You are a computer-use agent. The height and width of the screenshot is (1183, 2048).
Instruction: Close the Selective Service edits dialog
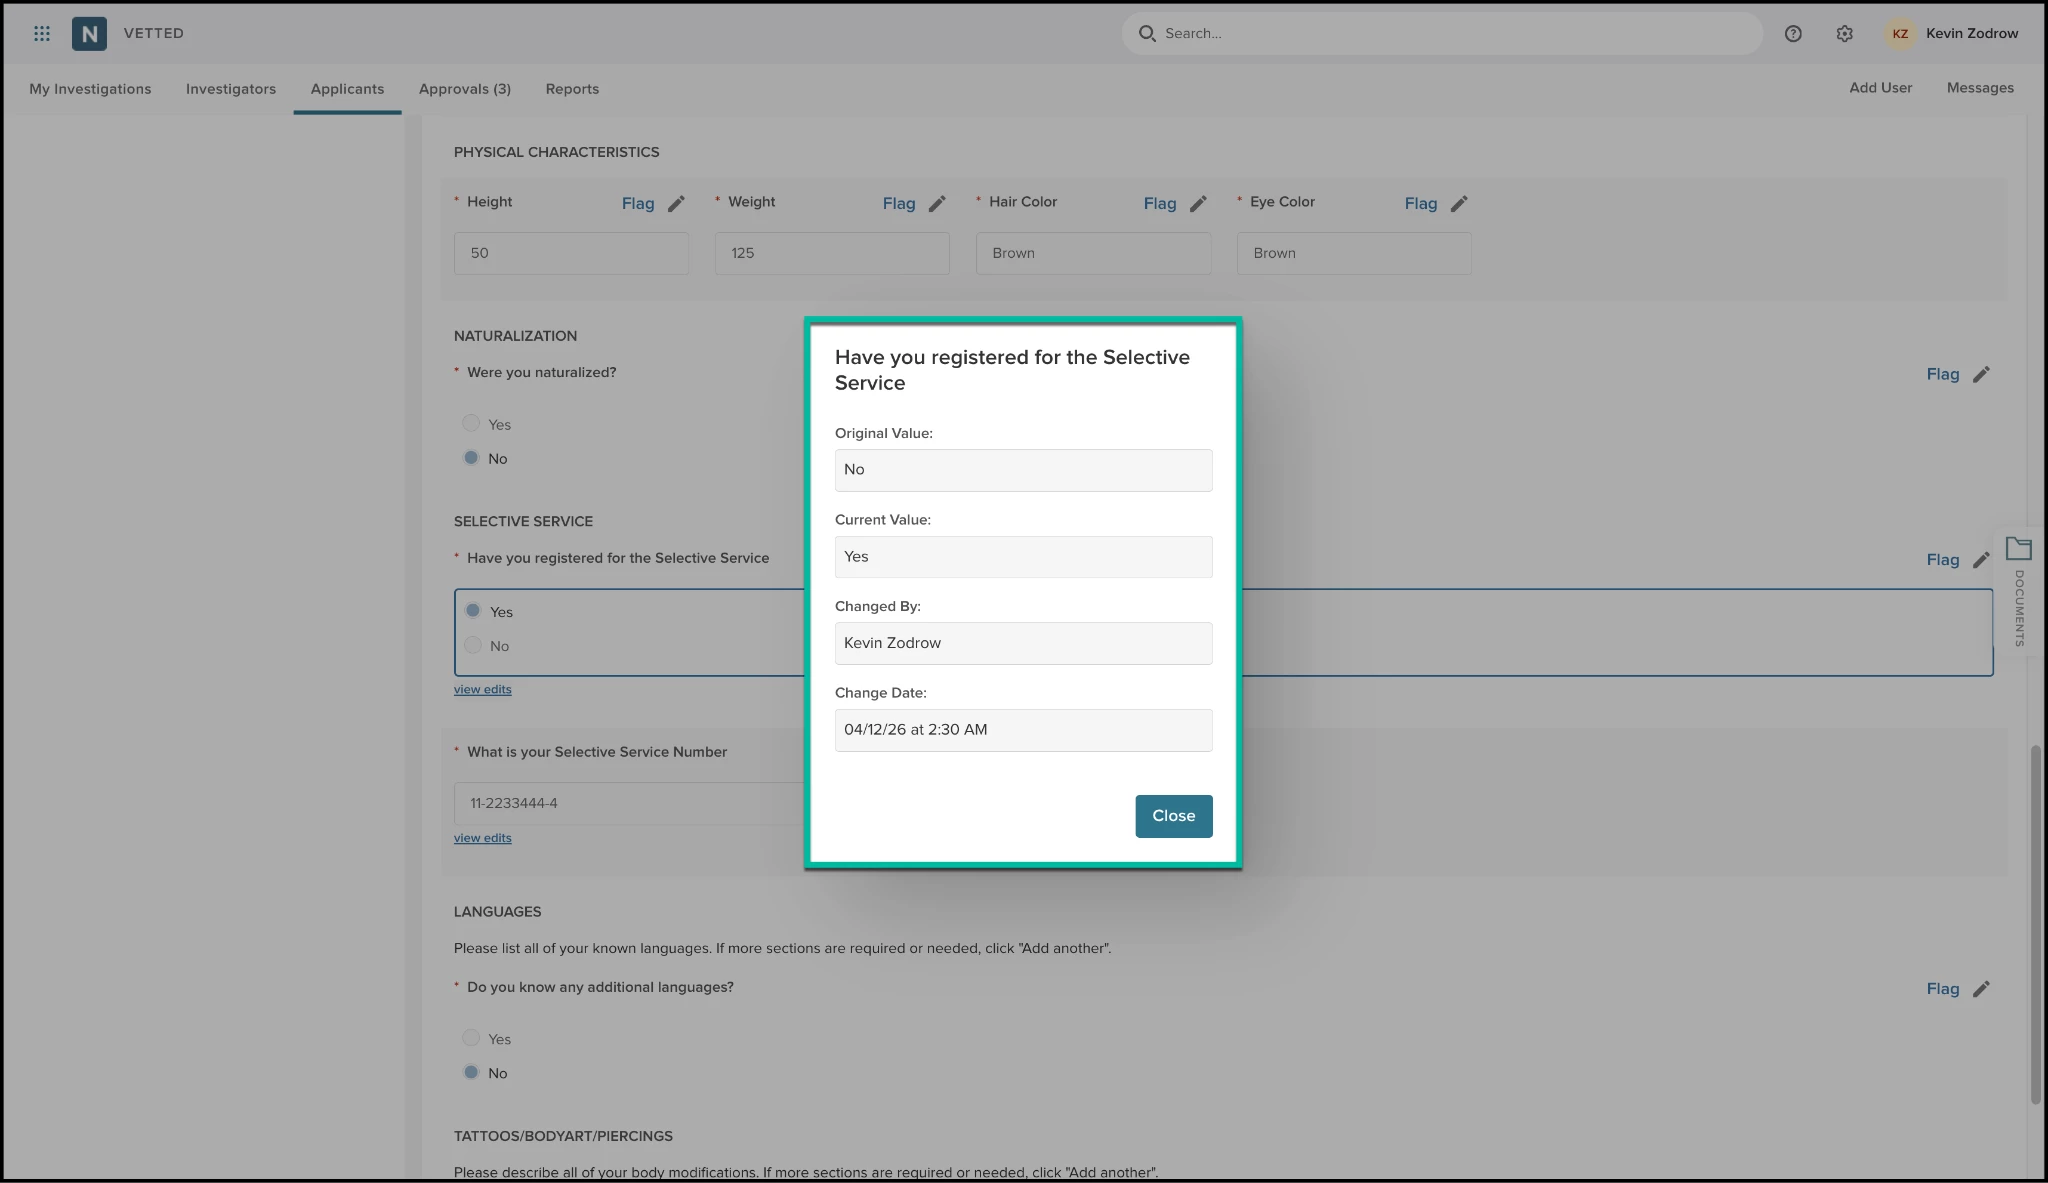point(1173,816)
